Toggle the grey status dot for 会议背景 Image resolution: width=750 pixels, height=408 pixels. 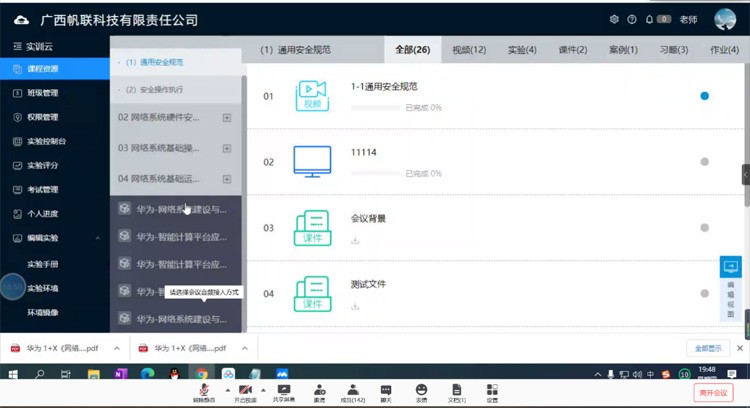point(705,228)
